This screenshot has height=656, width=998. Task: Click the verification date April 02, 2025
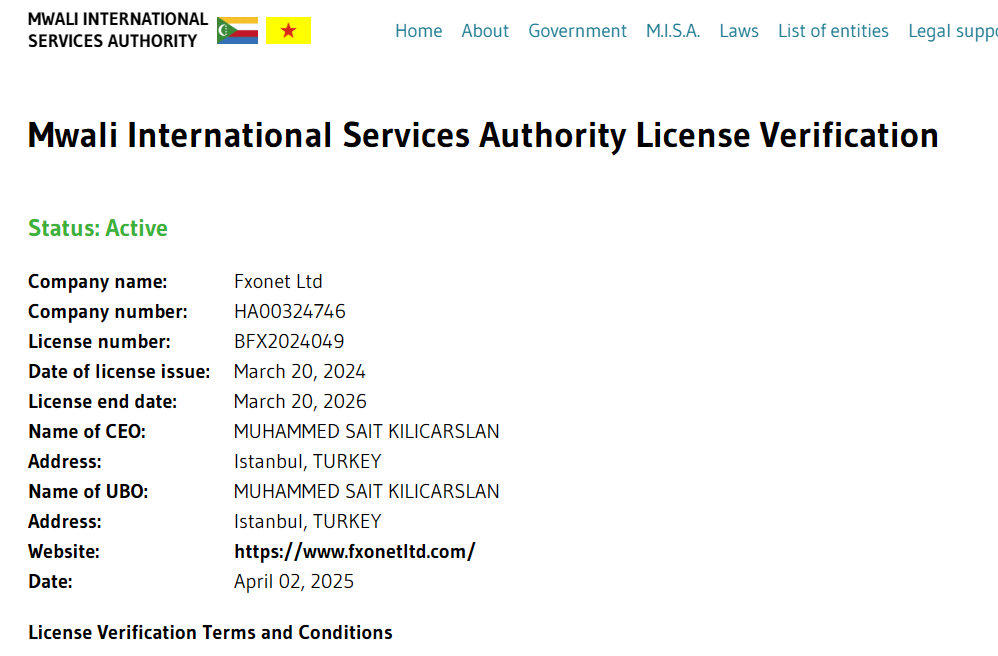click(294, 581)
